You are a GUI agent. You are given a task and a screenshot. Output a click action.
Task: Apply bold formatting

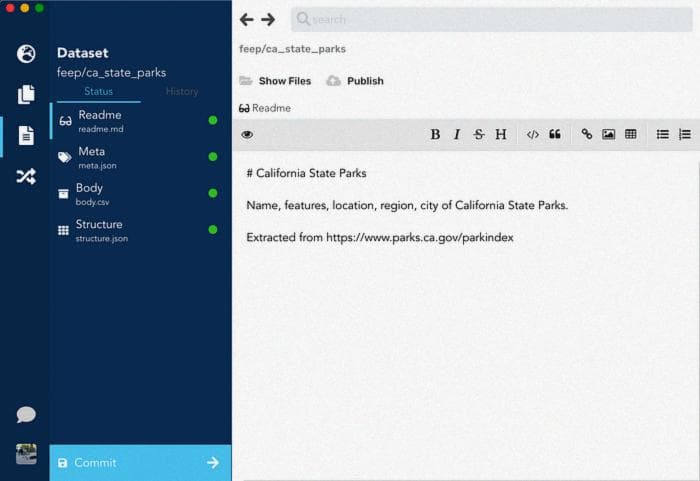coord(435,134)
